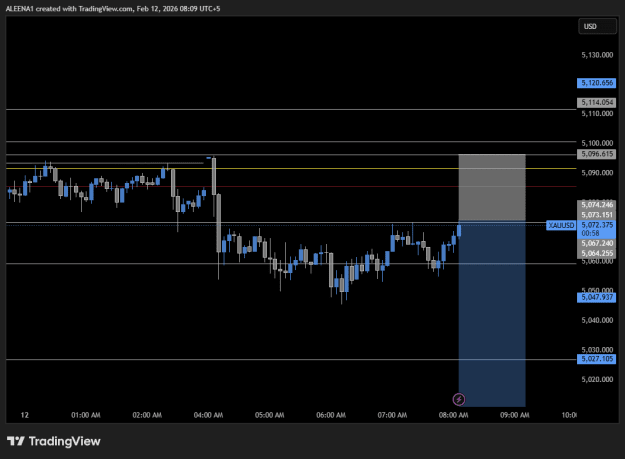This screenshot has height=459, width=625.
Task: Select the 5,067.240 price label
Action: [596, 243]
